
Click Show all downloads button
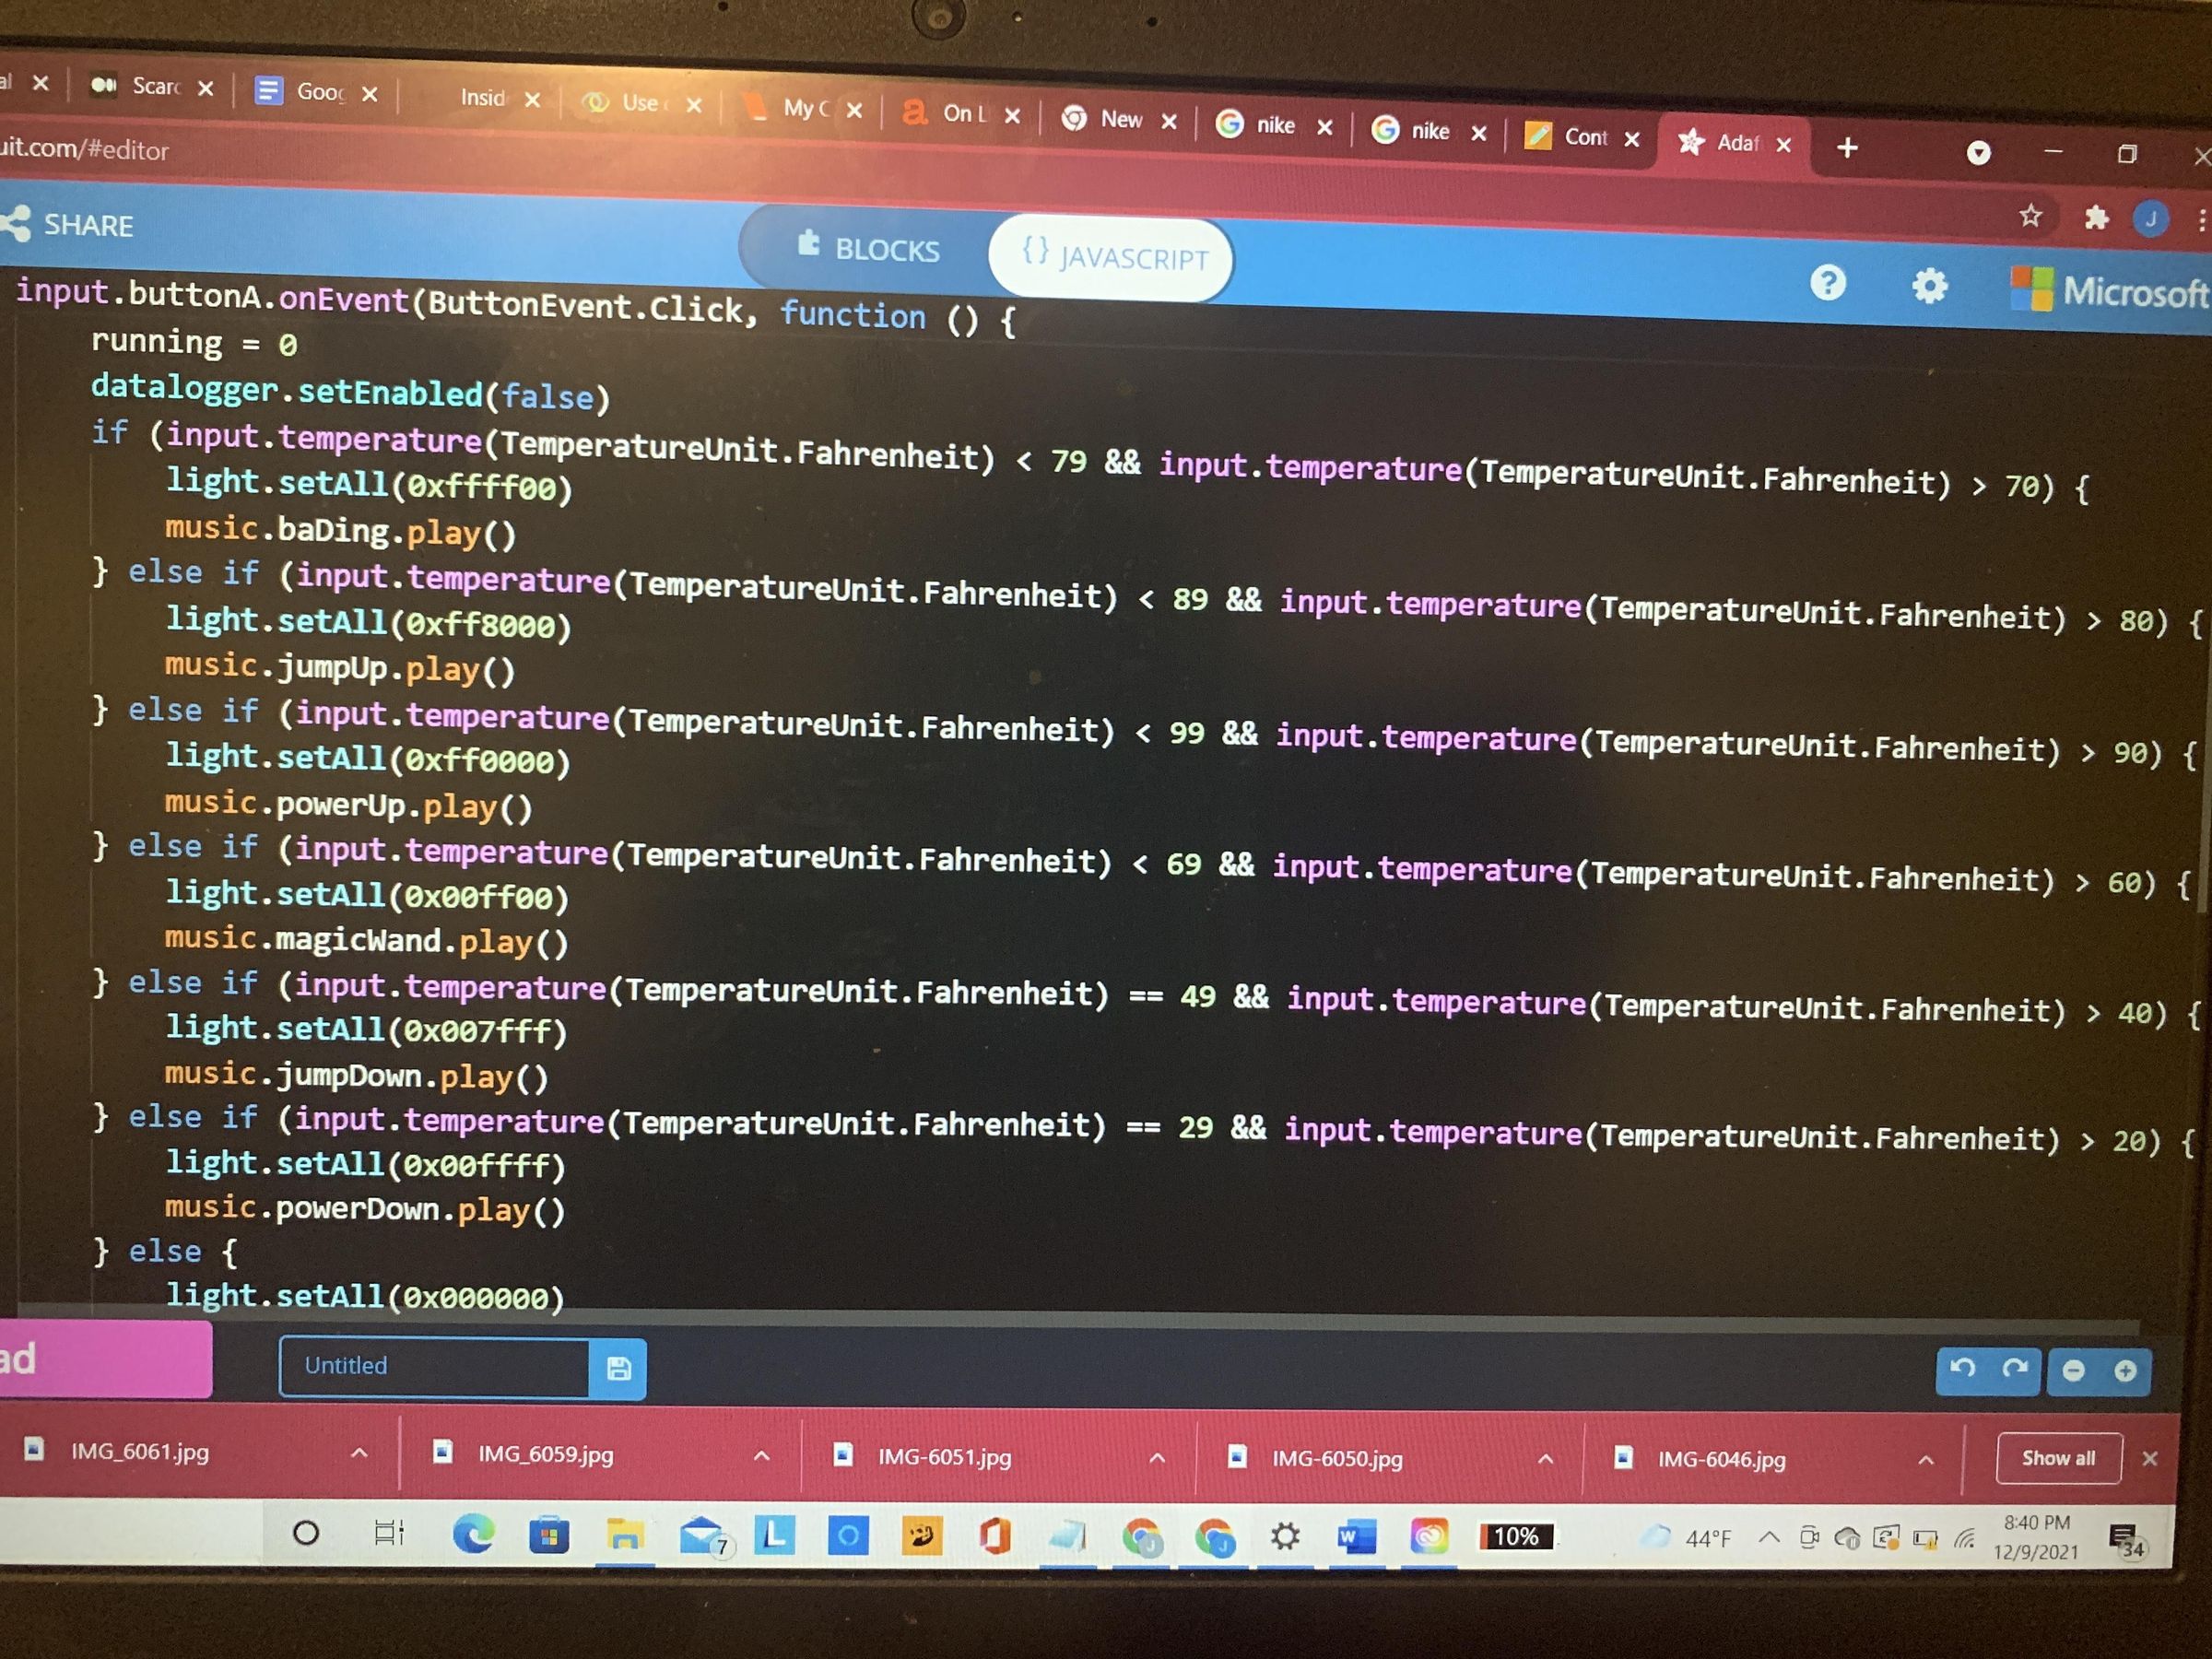pos(2057,1458)
